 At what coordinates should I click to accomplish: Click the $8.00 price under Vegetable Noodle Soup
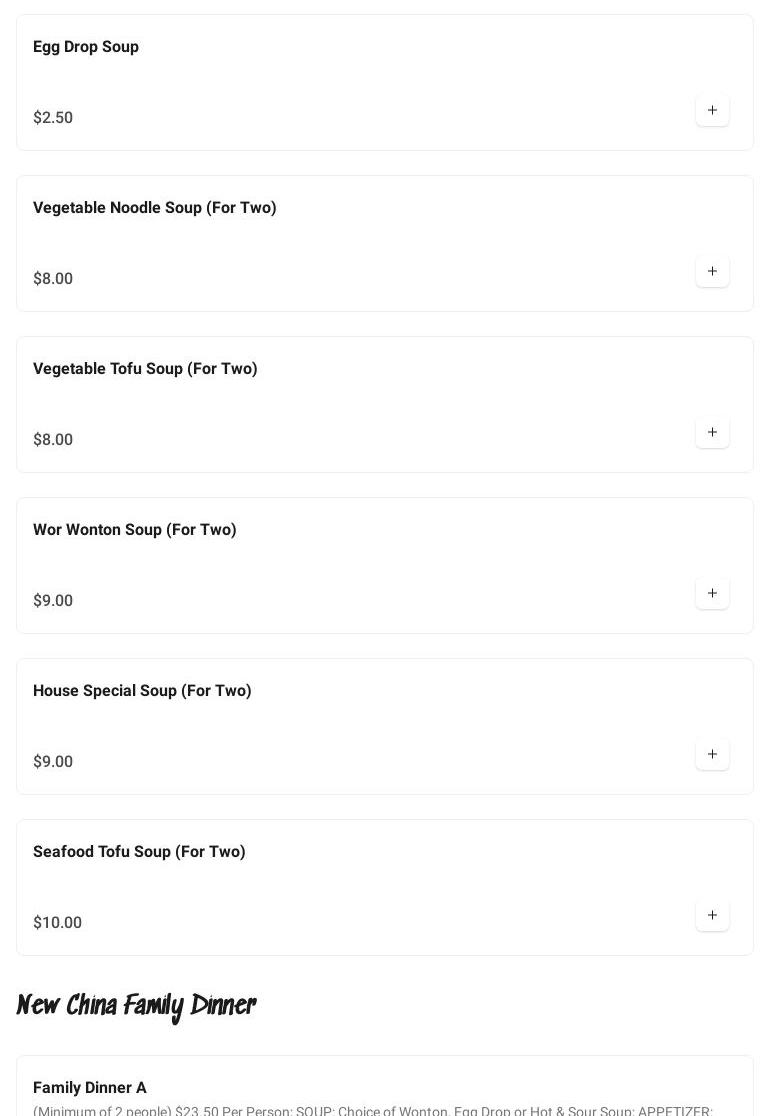coord(53,279)
